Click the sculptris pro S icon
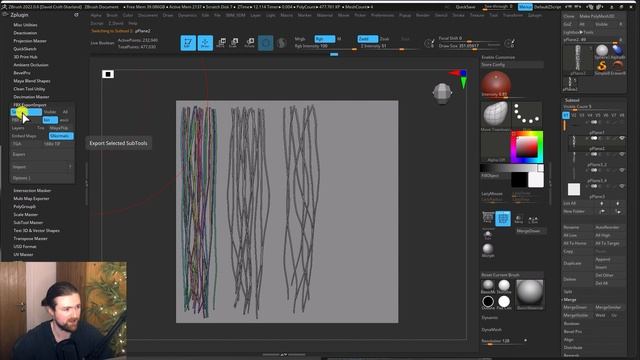Image resolution: width=640 pixels, height=360 pixels. tap(282, 42)
